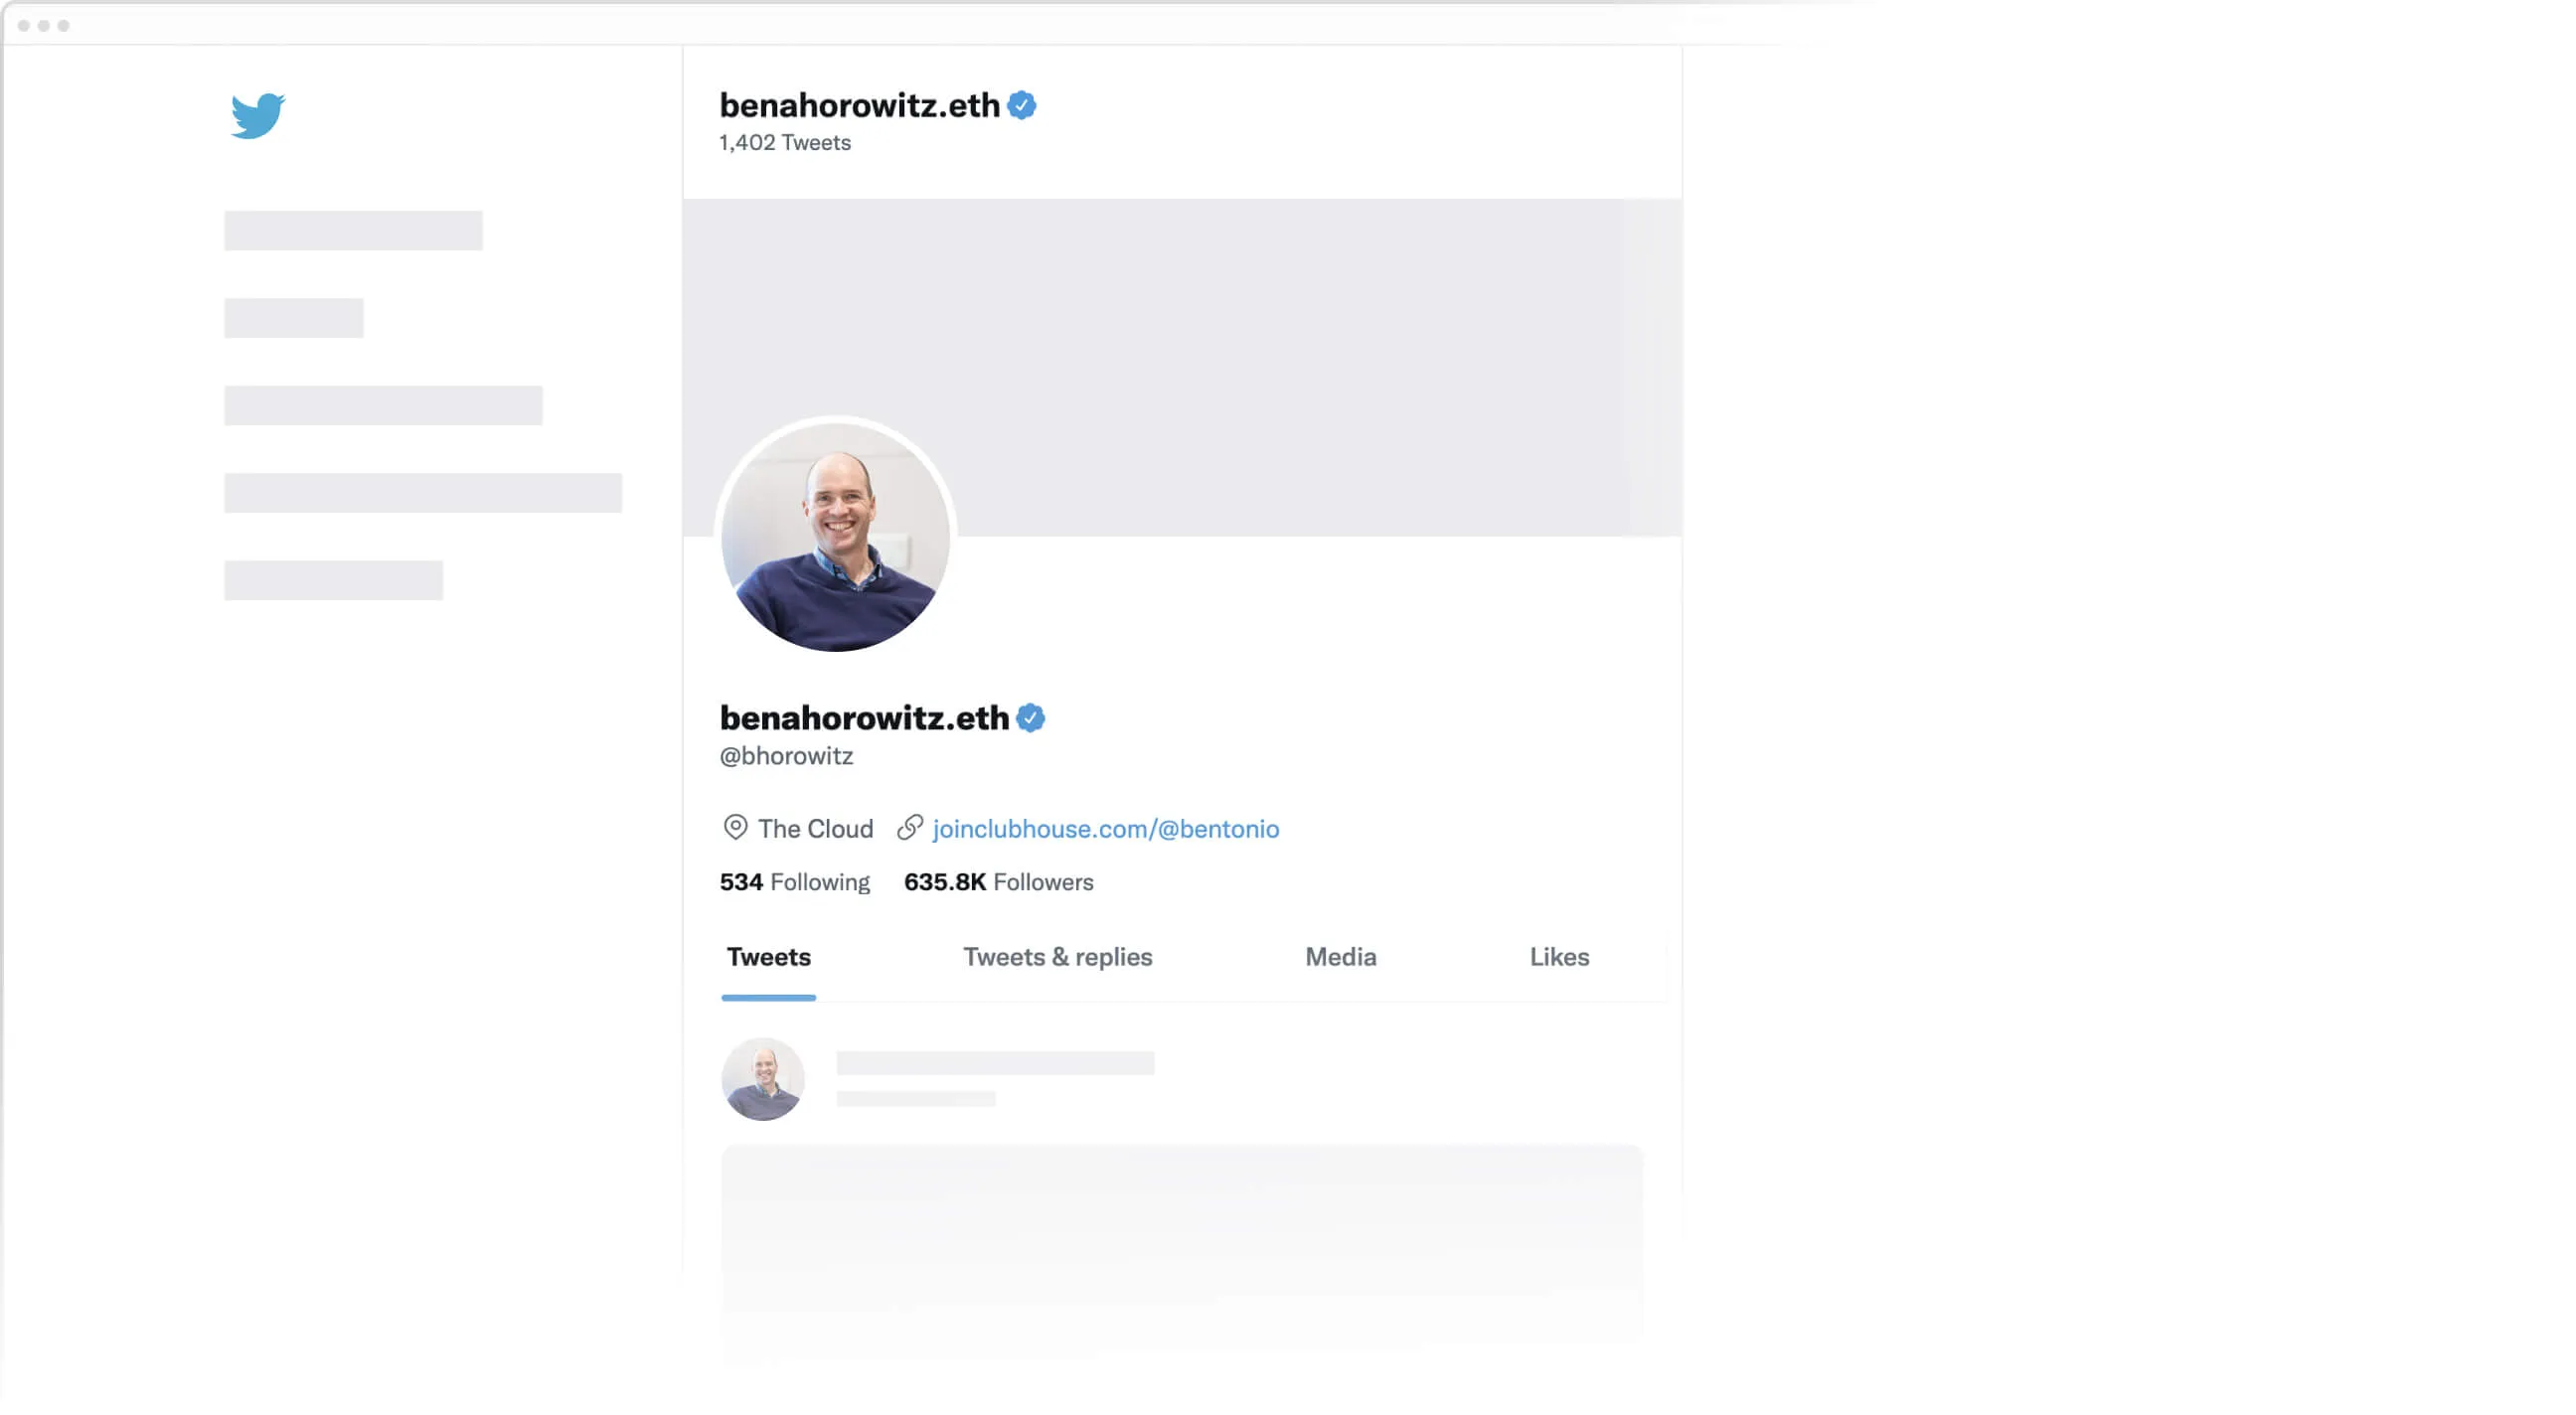Click the @bhorowitz handle

787,757
